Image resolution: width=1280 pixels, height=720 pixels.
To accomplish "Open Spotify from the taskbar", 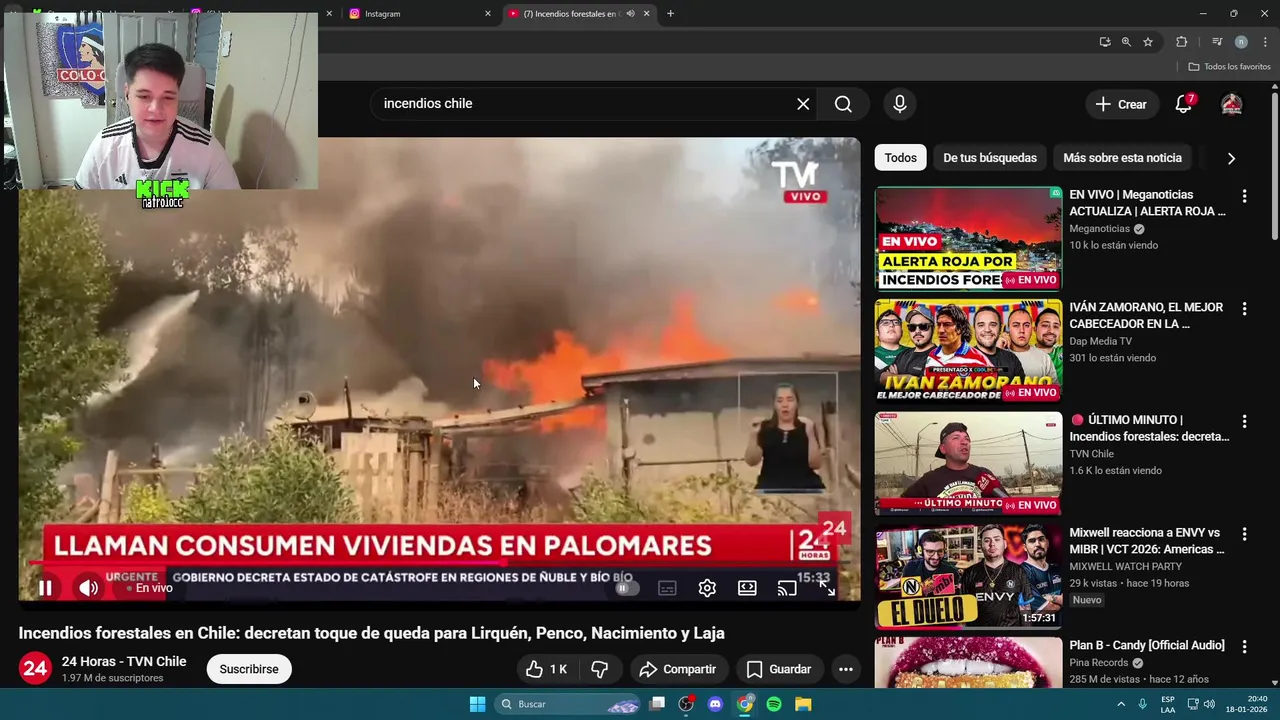I will 774,704.
